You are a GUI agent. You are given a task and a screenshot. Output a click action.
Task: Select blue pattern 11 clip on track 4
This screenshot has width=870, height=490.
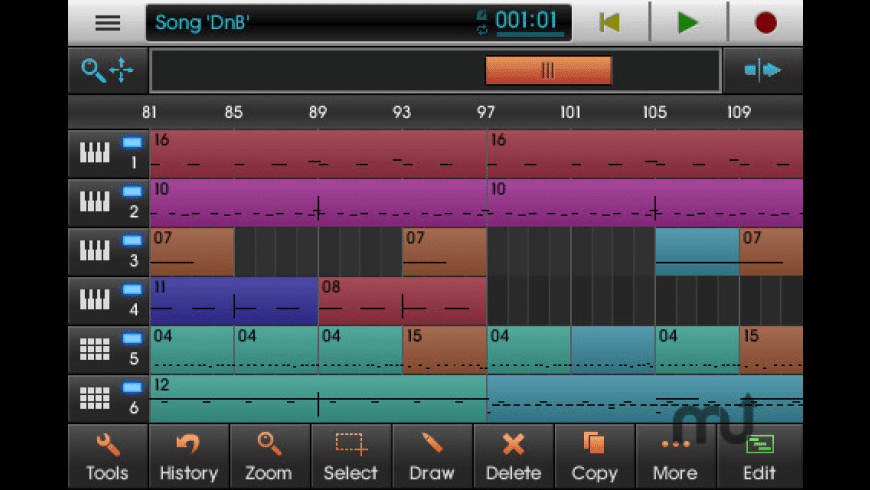pyautogui.click(x=234, y=301)
